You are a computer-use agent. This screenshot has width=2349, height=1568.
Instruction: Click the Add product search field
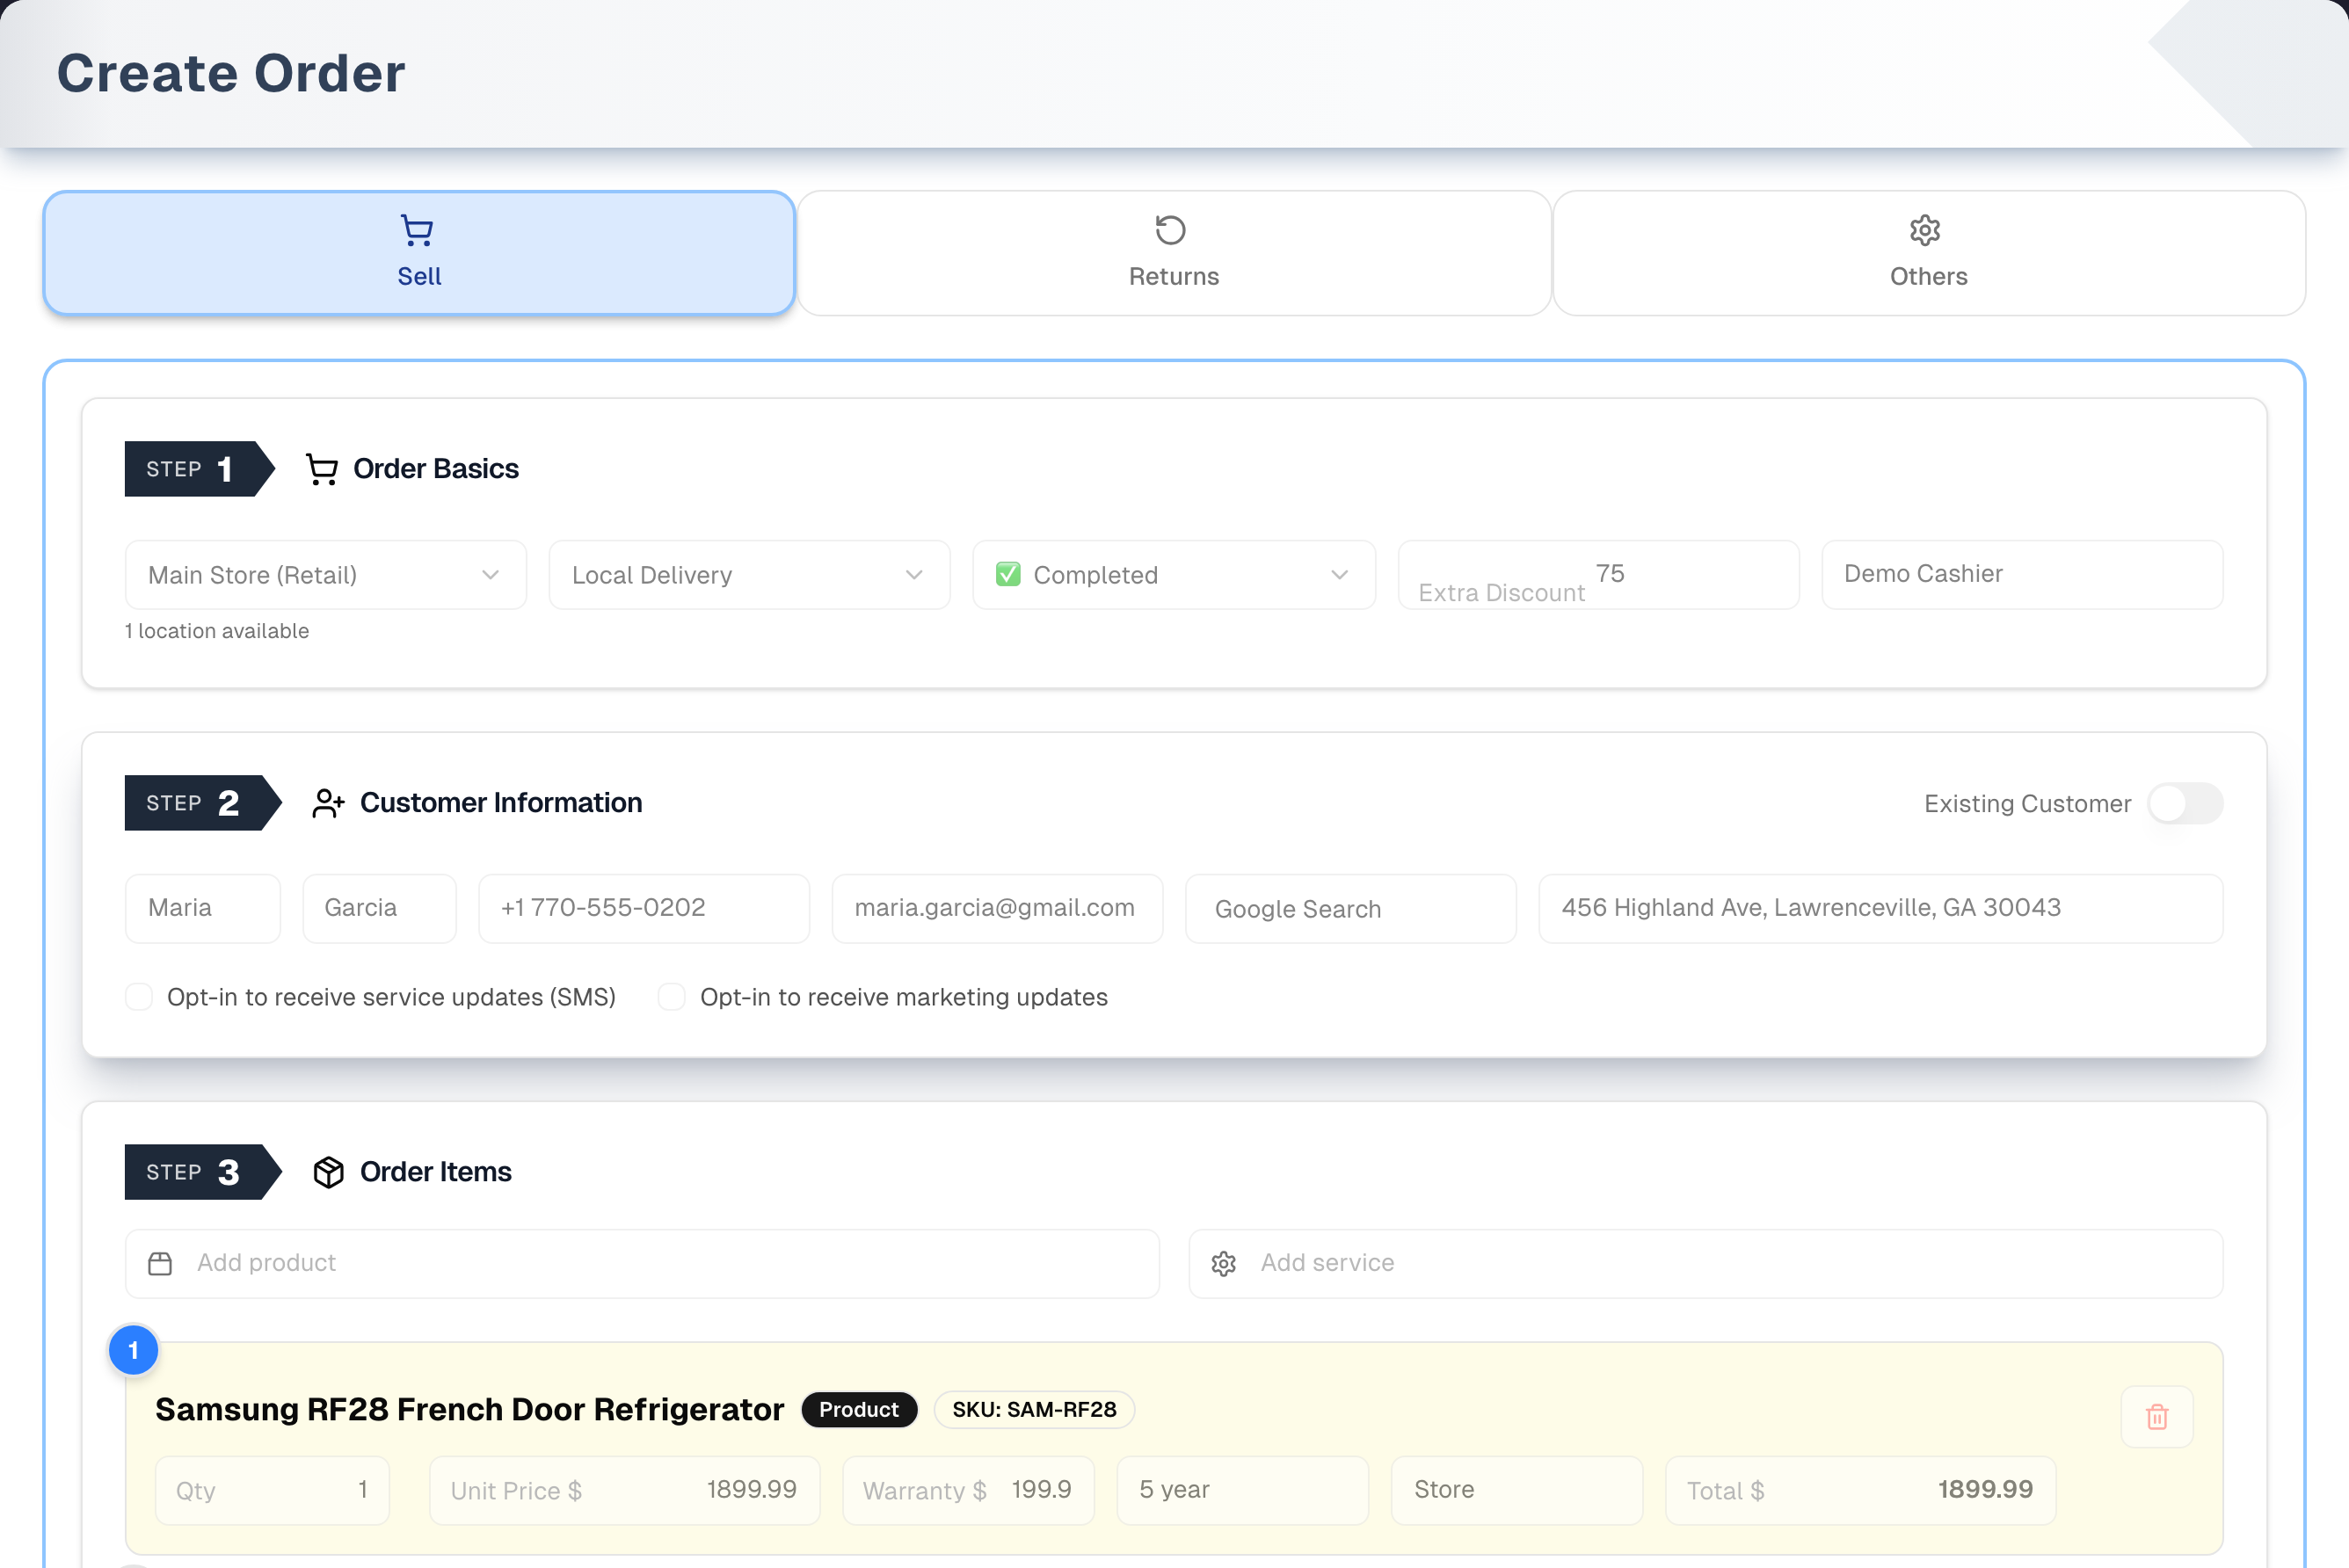click(x=642, y=1264)
